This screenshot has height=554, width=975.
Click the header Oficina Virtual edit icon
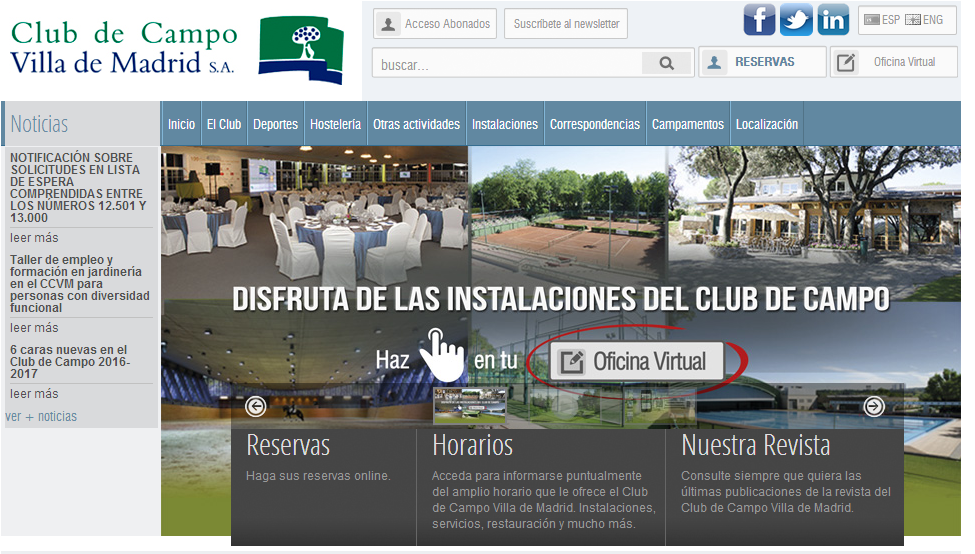[846, 62]
